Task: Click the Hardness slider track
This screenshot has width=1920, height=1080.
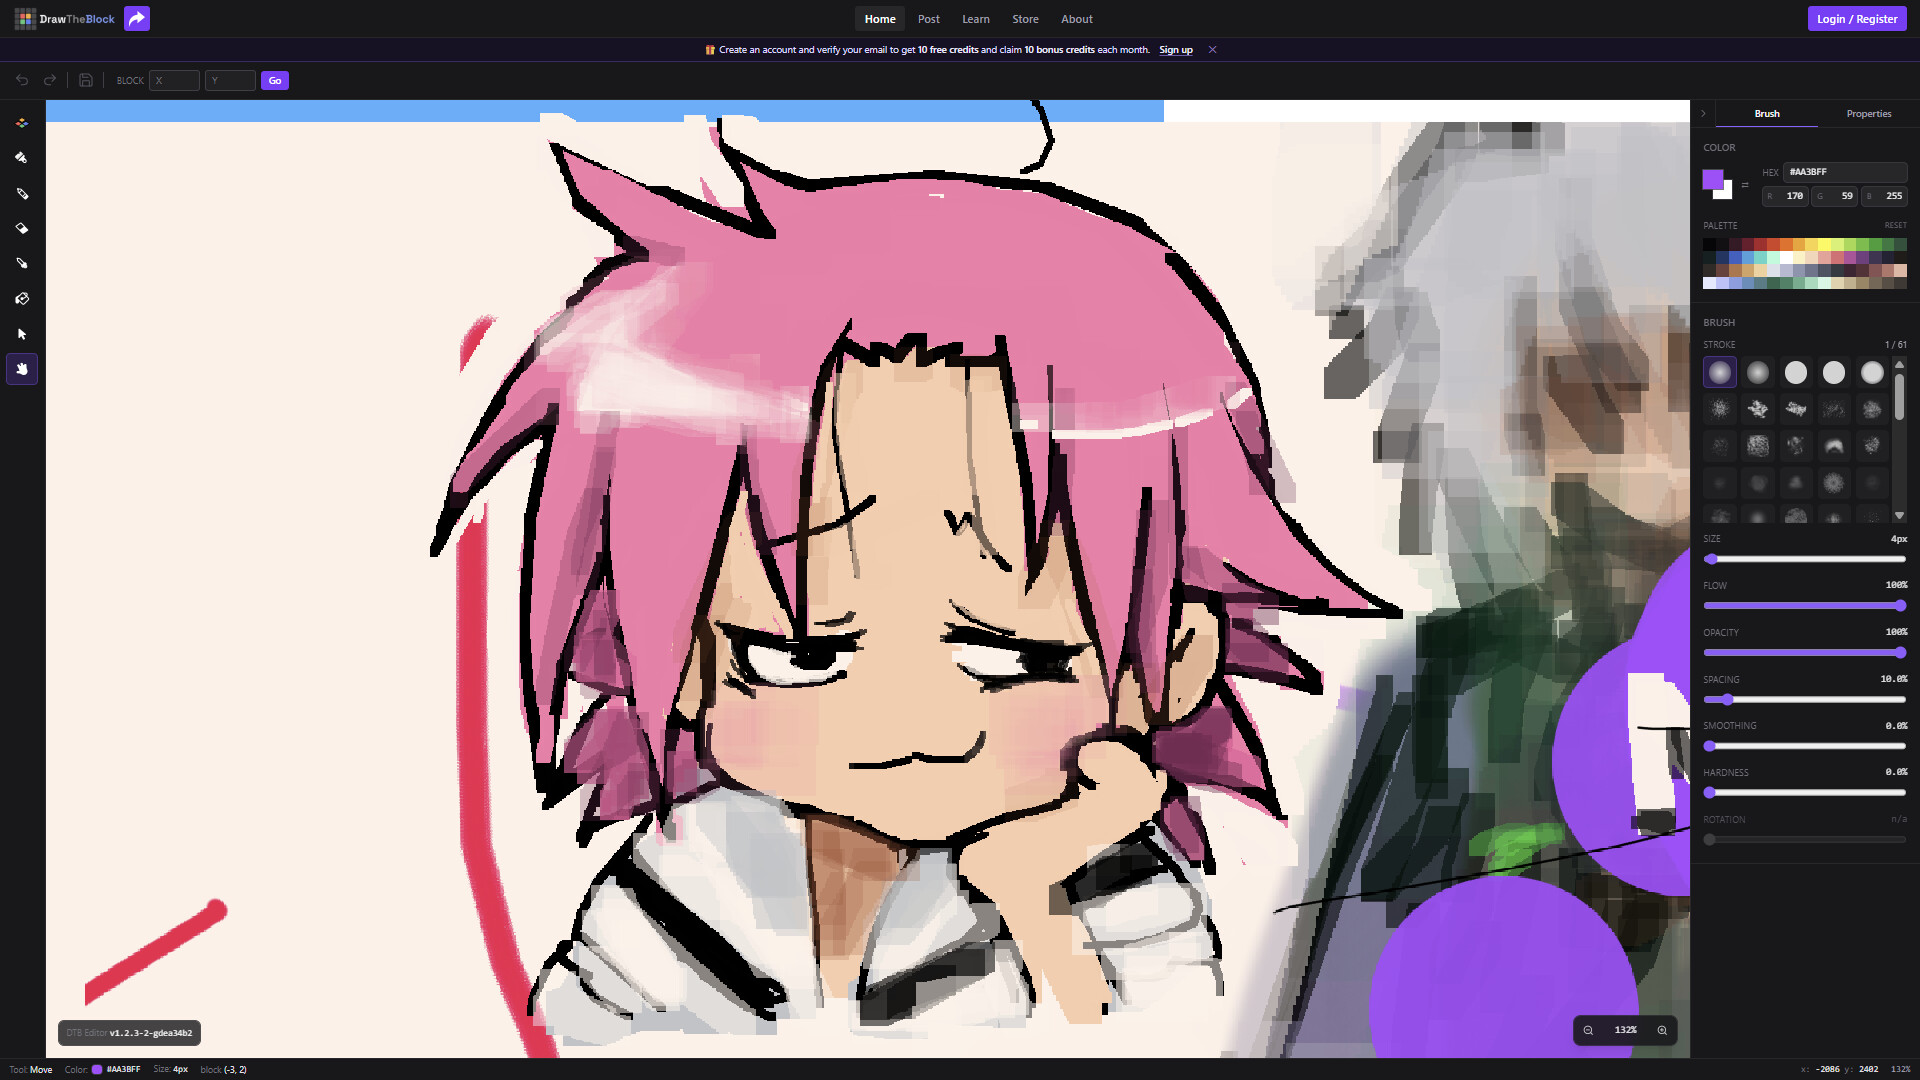Action: [x=1805, y=793]
